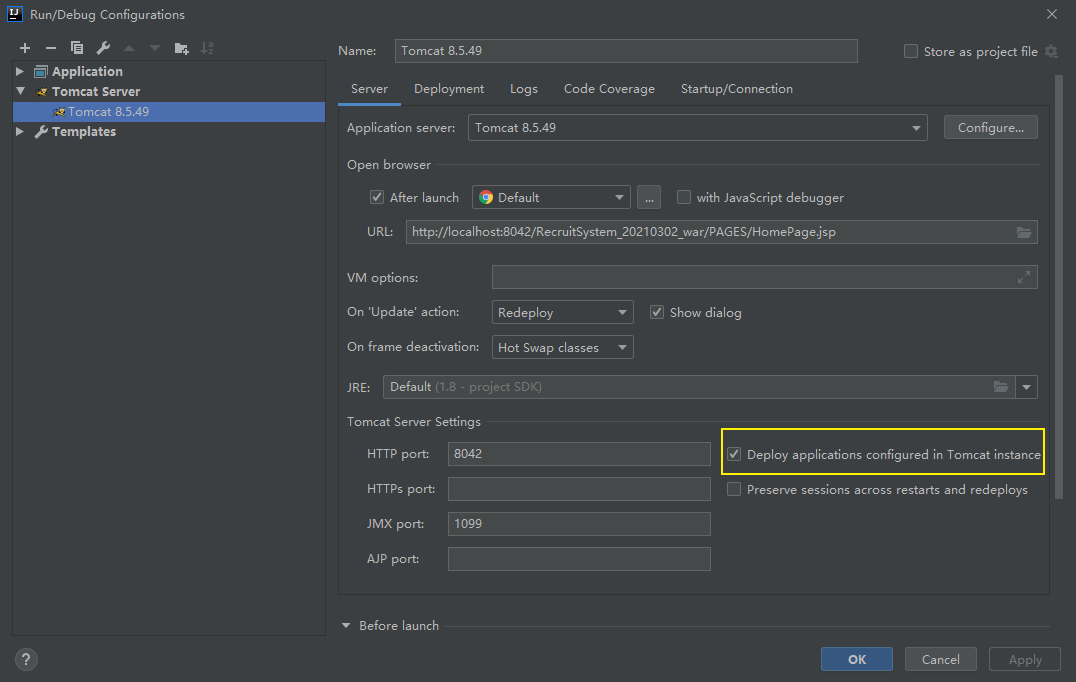
Task: Click the browser ellipsis button
Action: tap(648, 198)
